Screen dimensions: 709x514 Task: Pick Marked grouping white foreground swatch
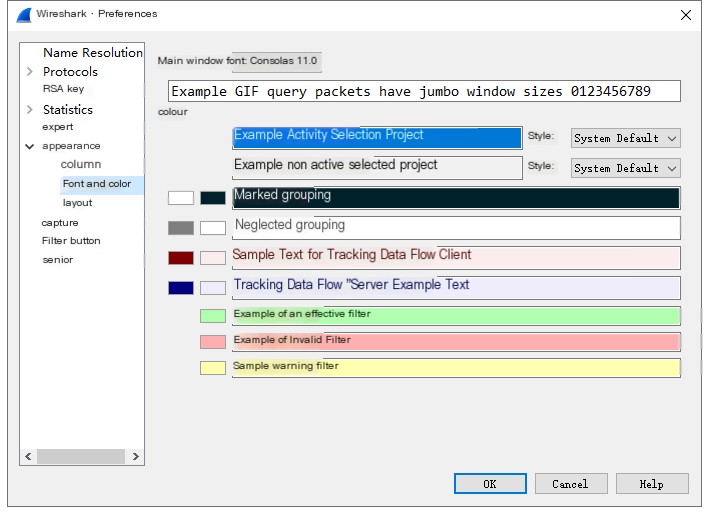(x=181, y=198)
